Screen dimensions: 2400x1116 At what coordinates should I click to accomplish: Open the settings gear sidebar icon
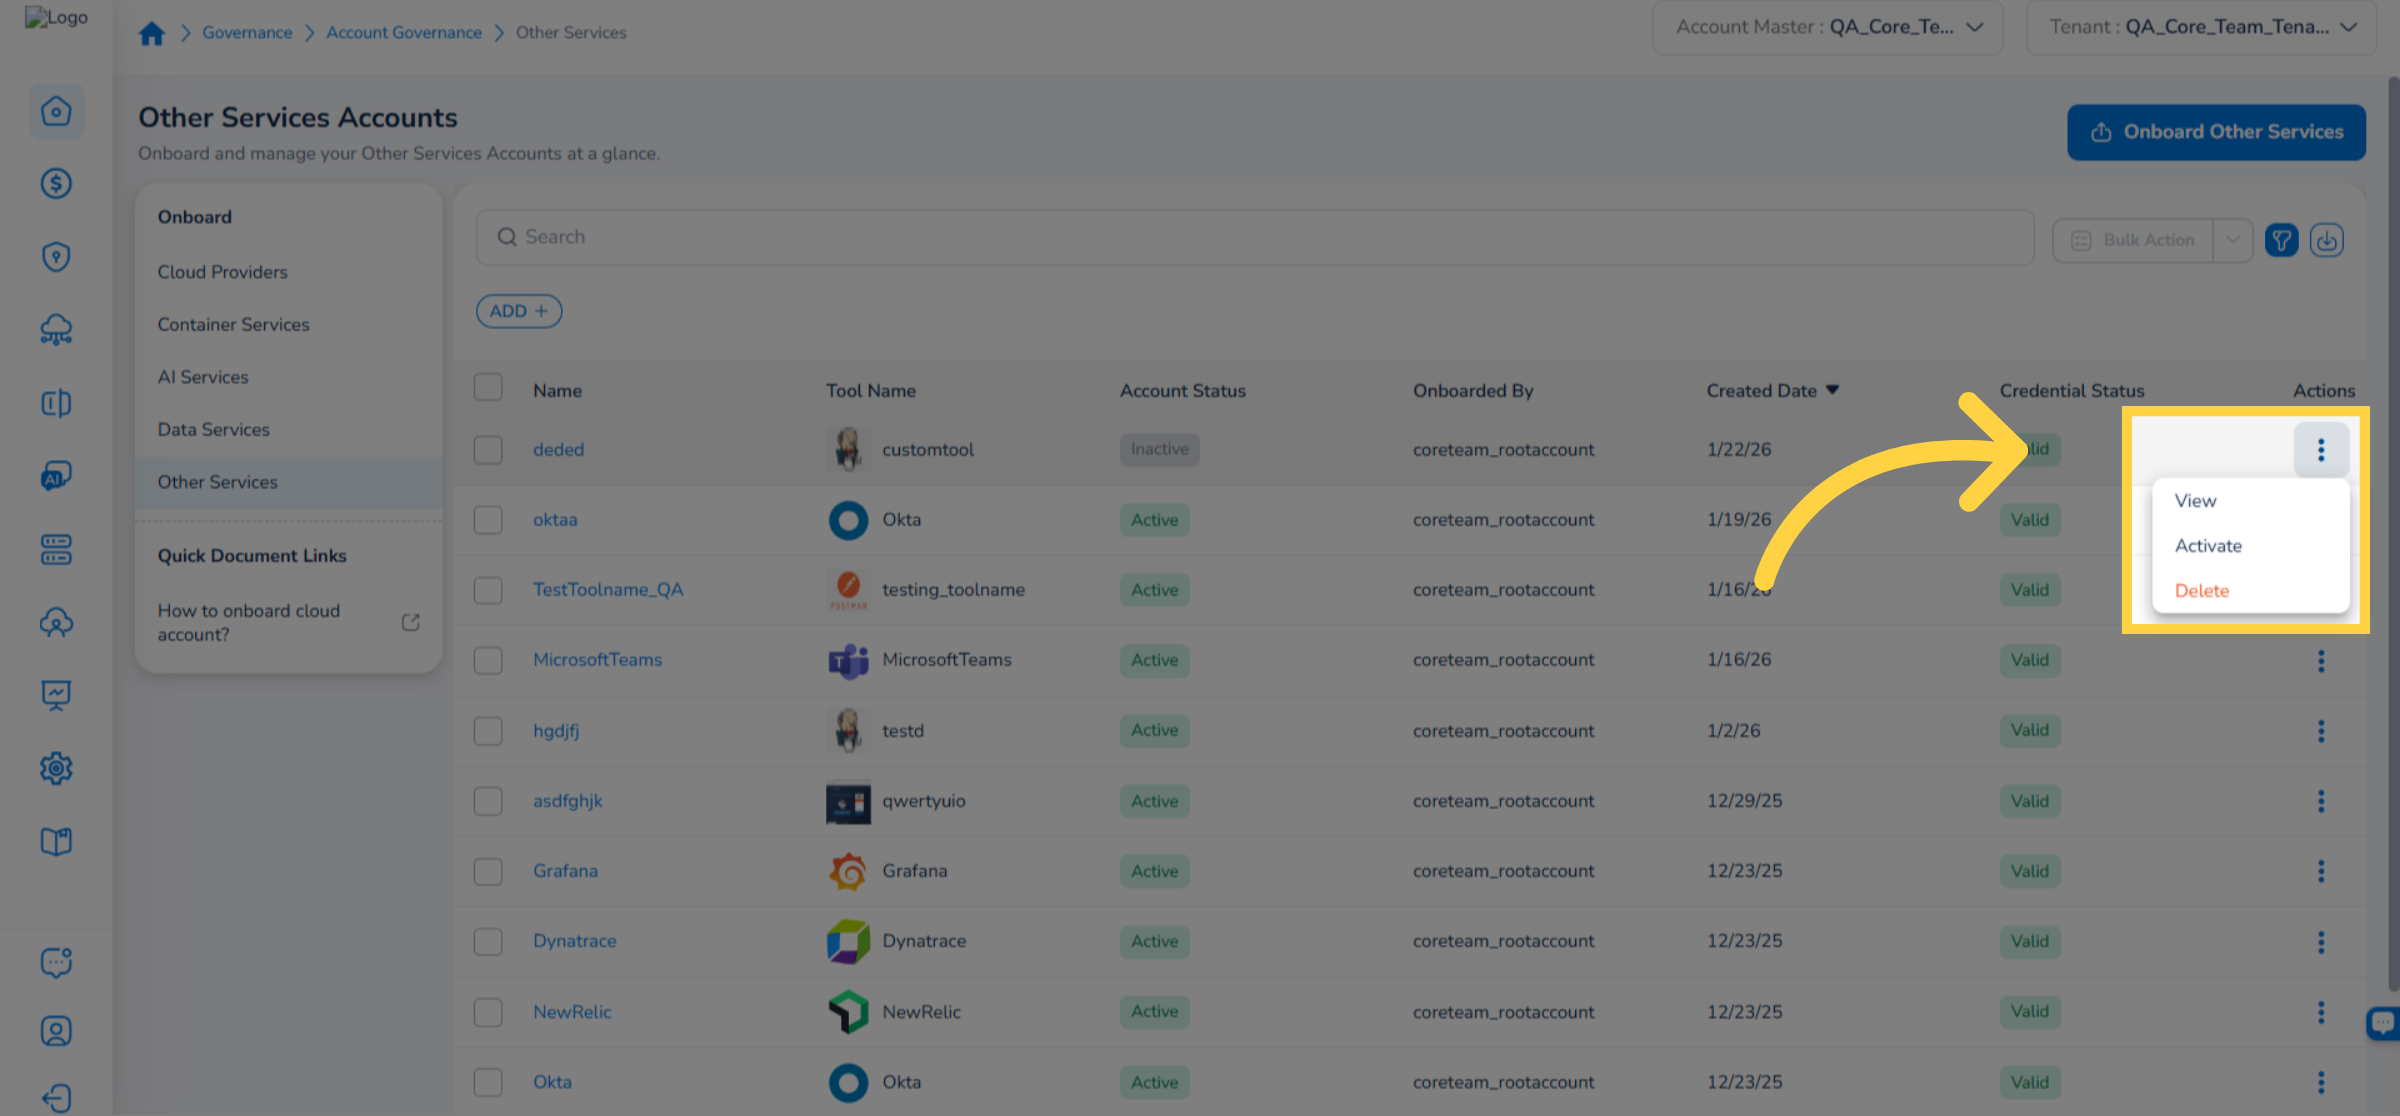pyautogui.click(x=56, y=768)
